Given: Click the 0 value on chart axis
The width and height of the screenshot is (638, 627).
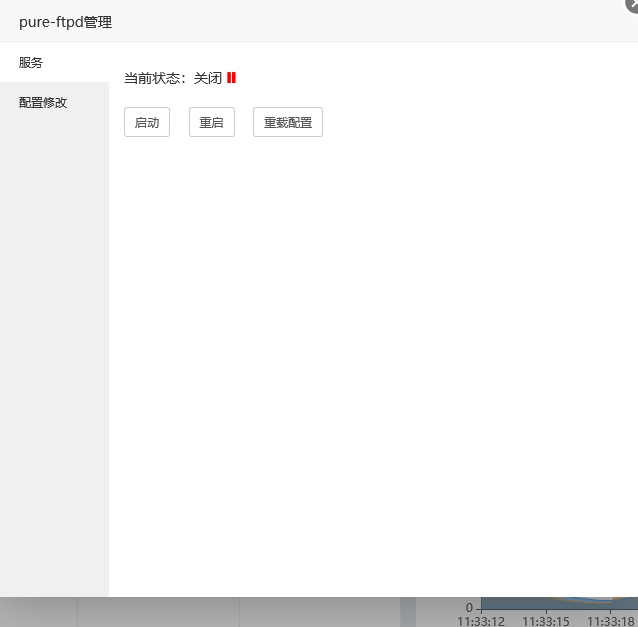Looking at the screenshot, I should 469,607.
